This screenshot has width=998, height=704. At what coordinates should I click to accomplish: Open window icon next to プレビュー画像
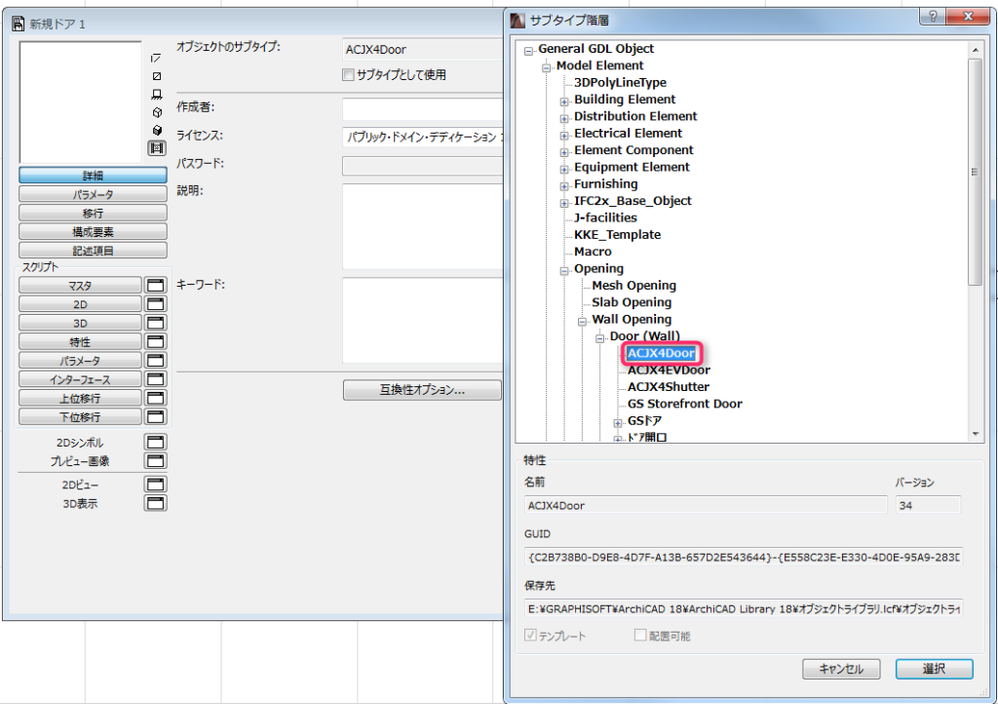[x=155, y=461]
